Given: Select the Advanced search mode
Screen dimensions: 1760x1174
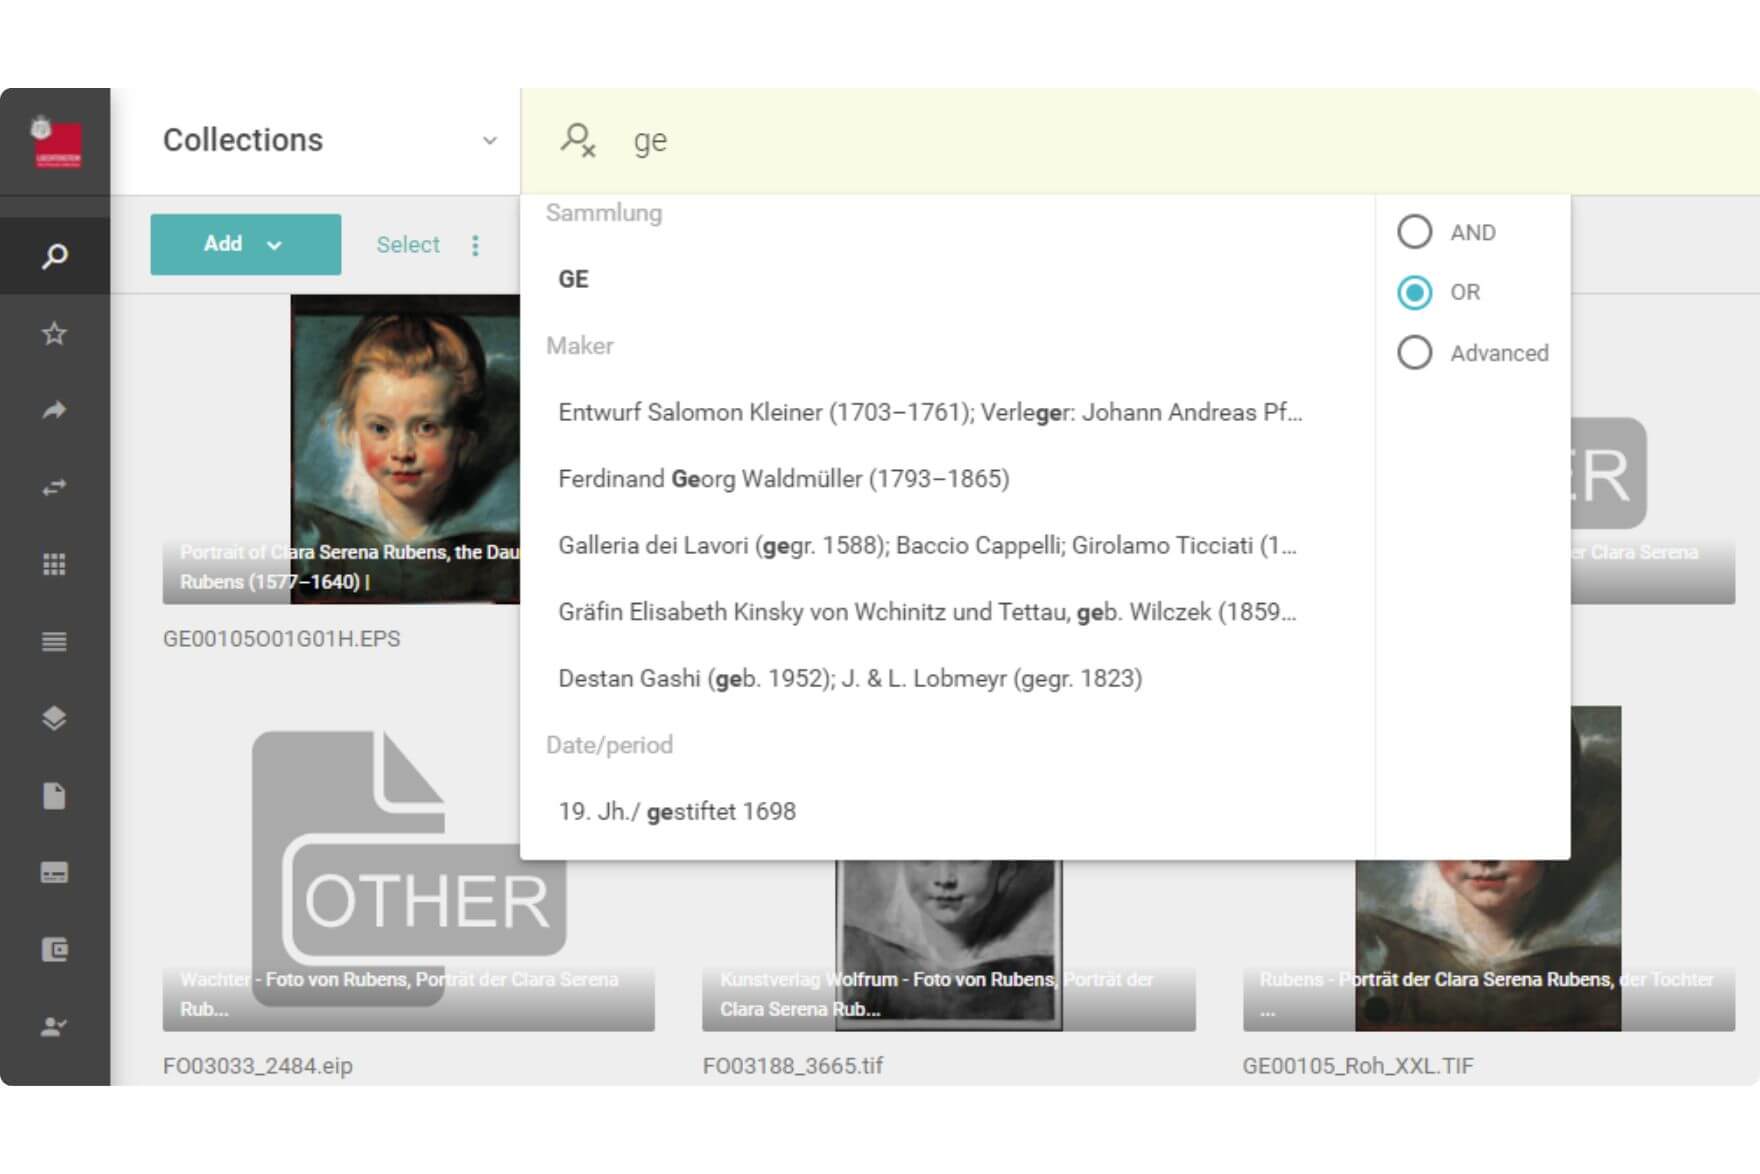Looking at the screenshot, I should 1414,353.
